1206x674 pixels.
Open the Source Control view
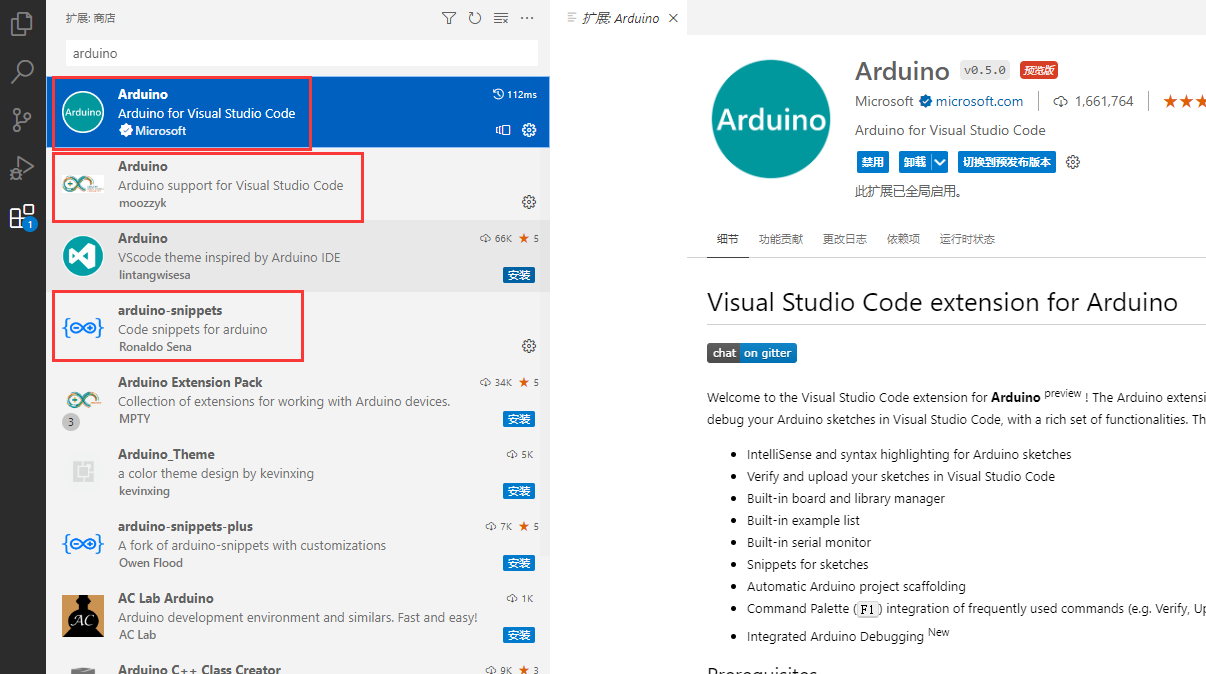22,120
